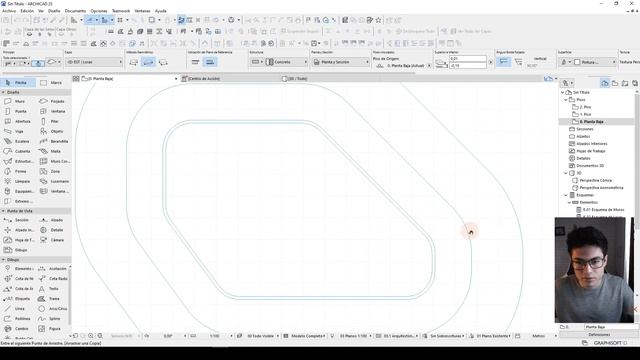This screenshot has width=640, height=360.
Task: Choose the Ventana window tool
Action: click(53, 111)
